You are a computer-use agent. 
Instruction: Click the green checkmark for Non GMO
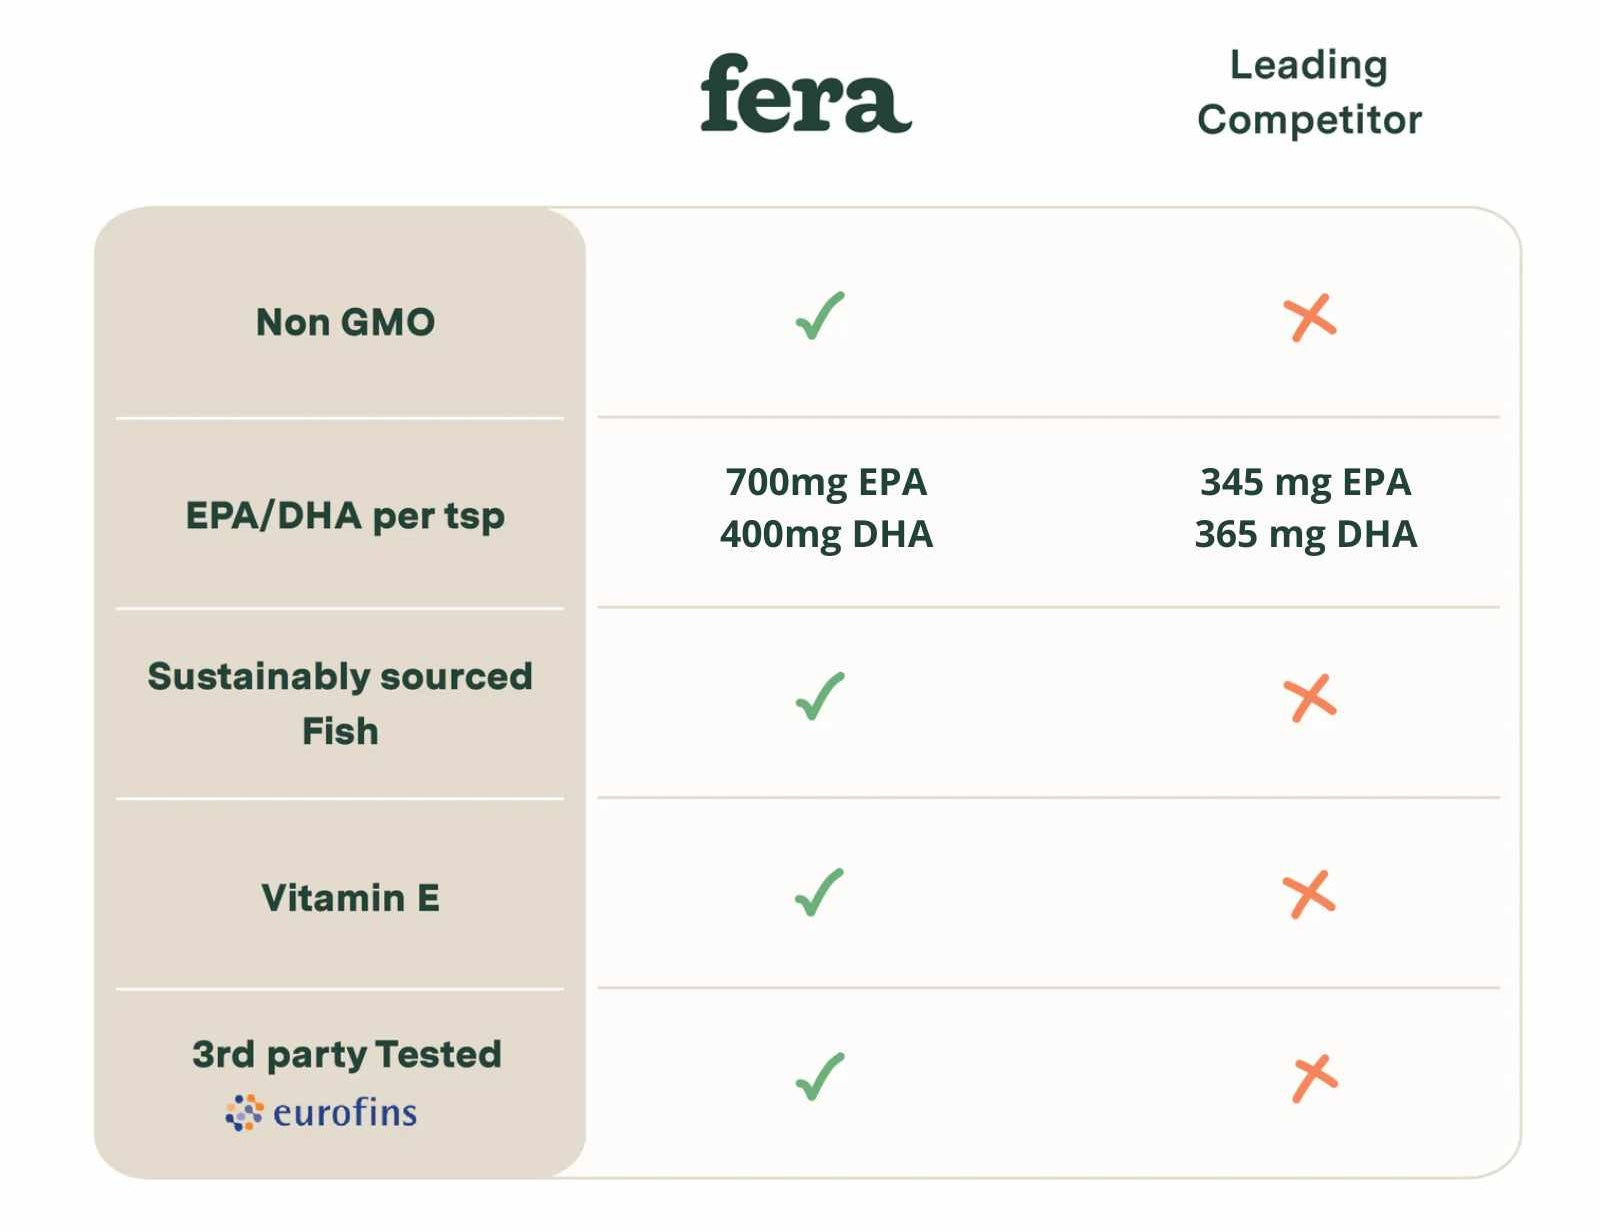click(820, 316)
